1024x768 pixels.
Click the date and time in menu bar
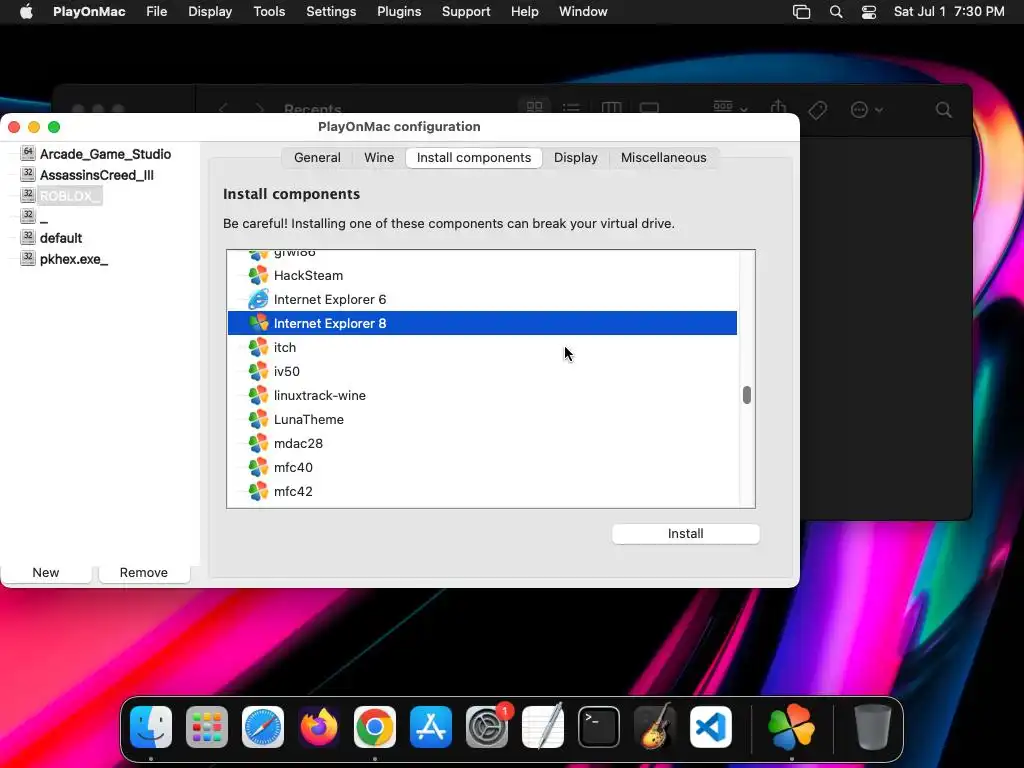[949, 12]
